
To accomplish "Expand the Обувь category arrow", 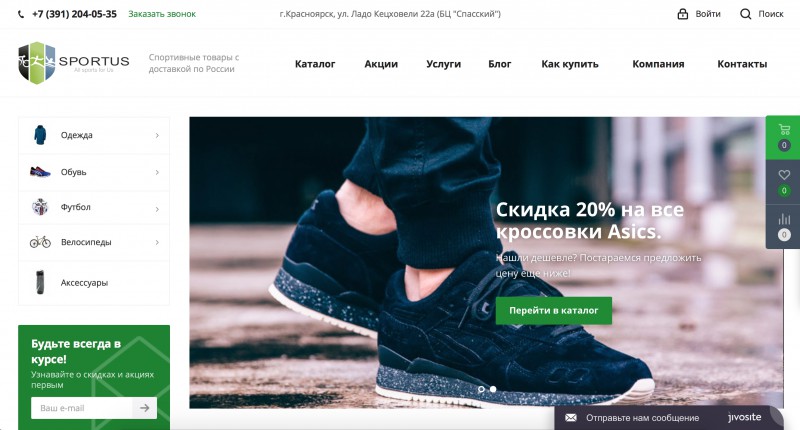I will point(157,172).
